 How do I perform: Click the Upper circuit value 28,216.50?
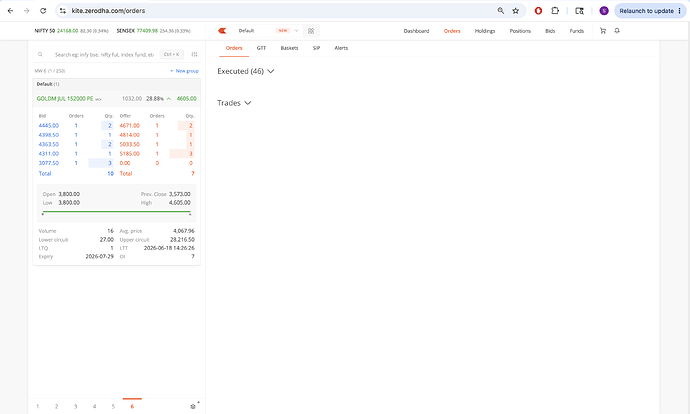(182, 240)
